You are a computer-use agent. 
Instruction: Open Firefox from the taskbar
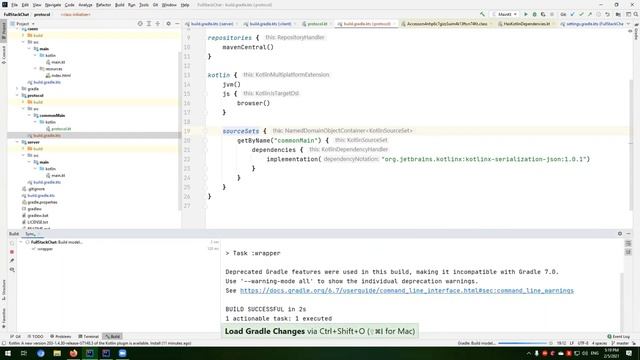coord(73,353)
